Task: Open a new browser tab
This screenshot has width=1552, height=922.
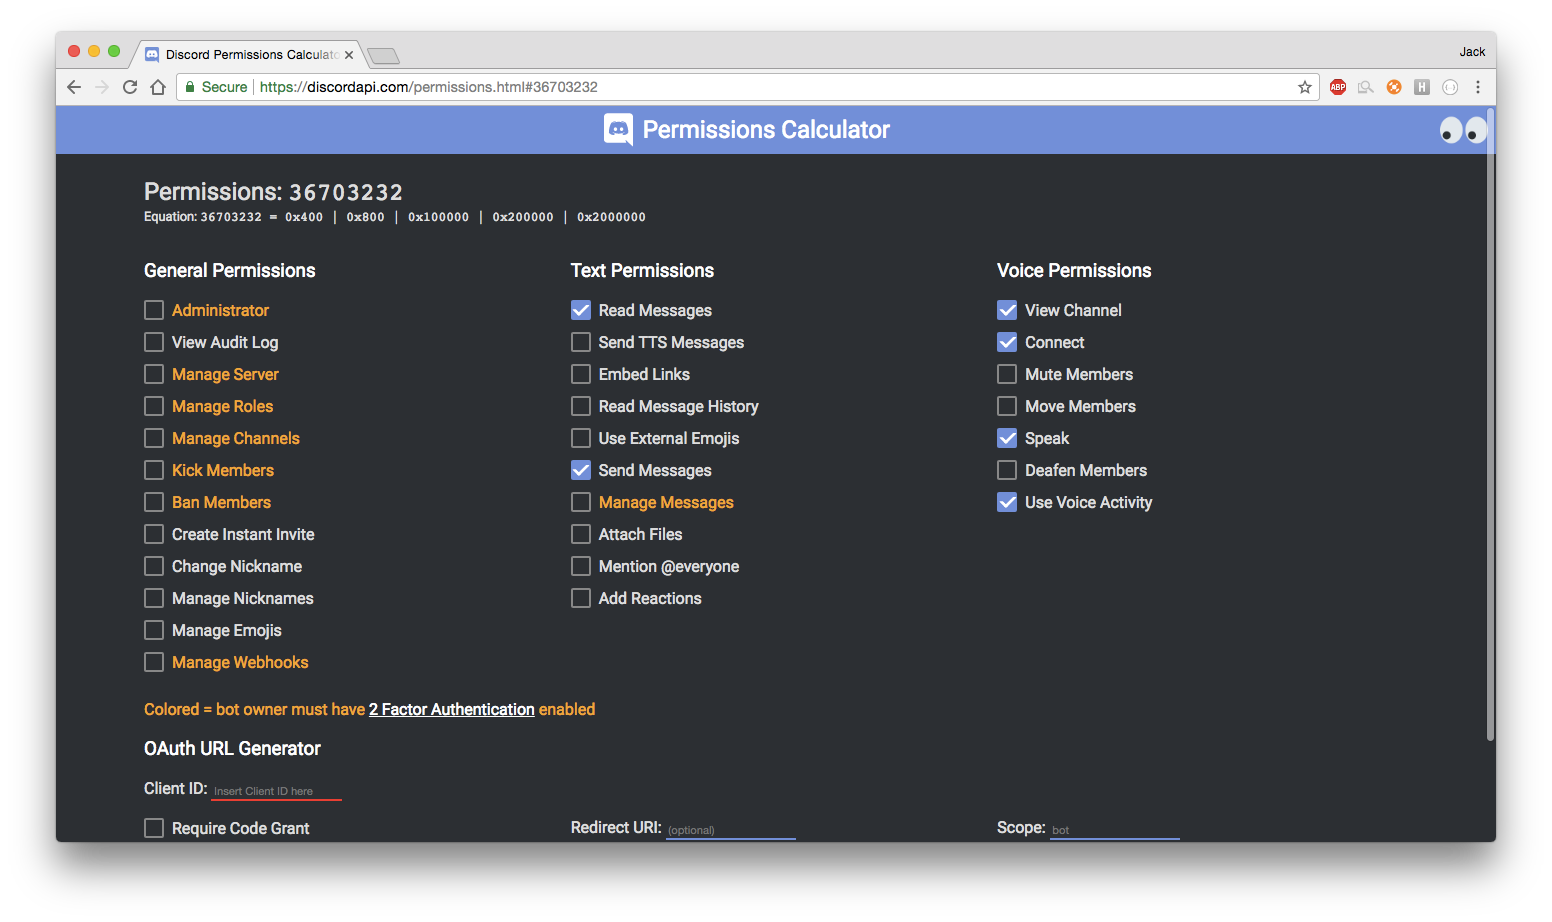Action: click(383, 56)
